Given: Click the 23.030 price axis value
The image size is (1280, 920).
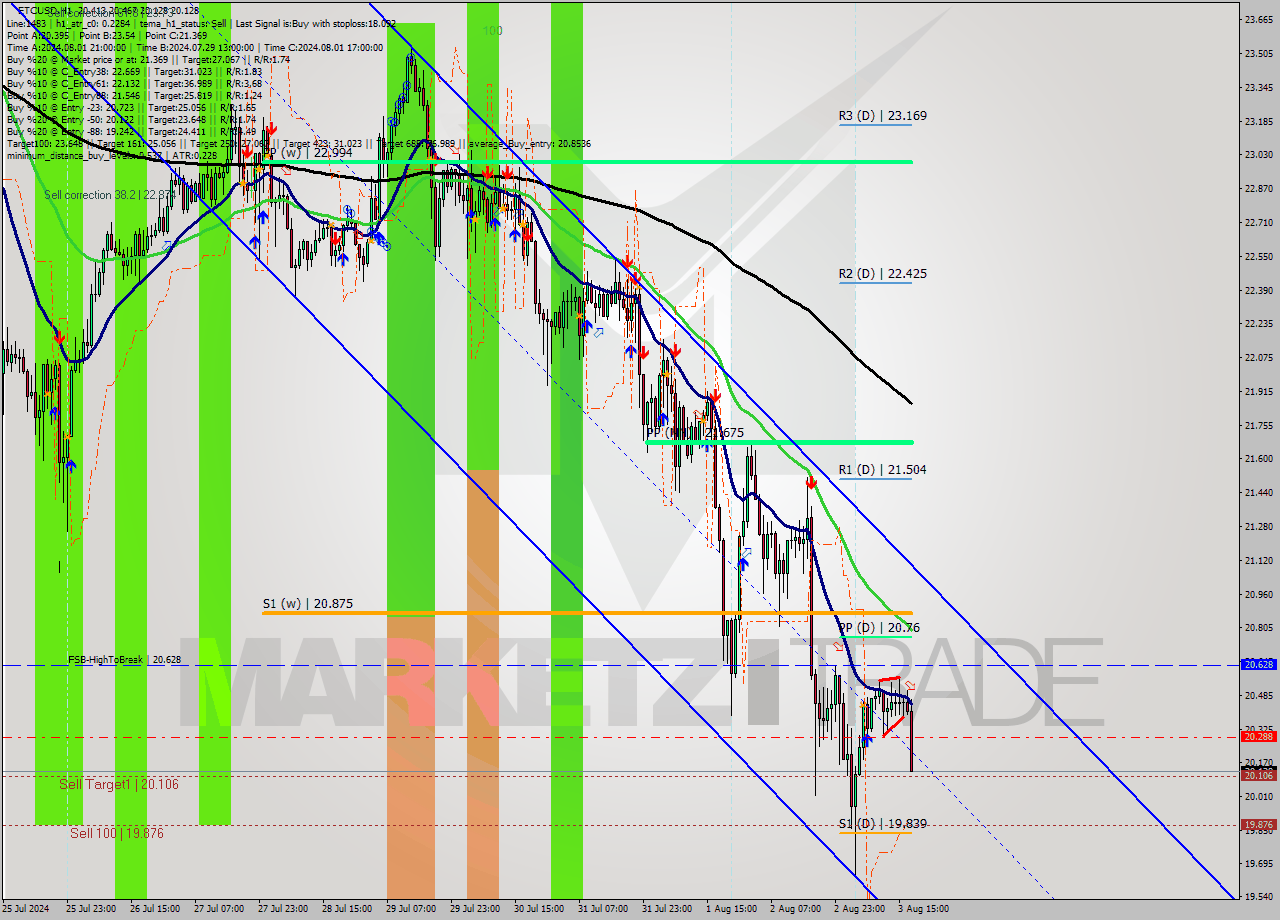Looking at the screenshot, I should pos(1258,154).
